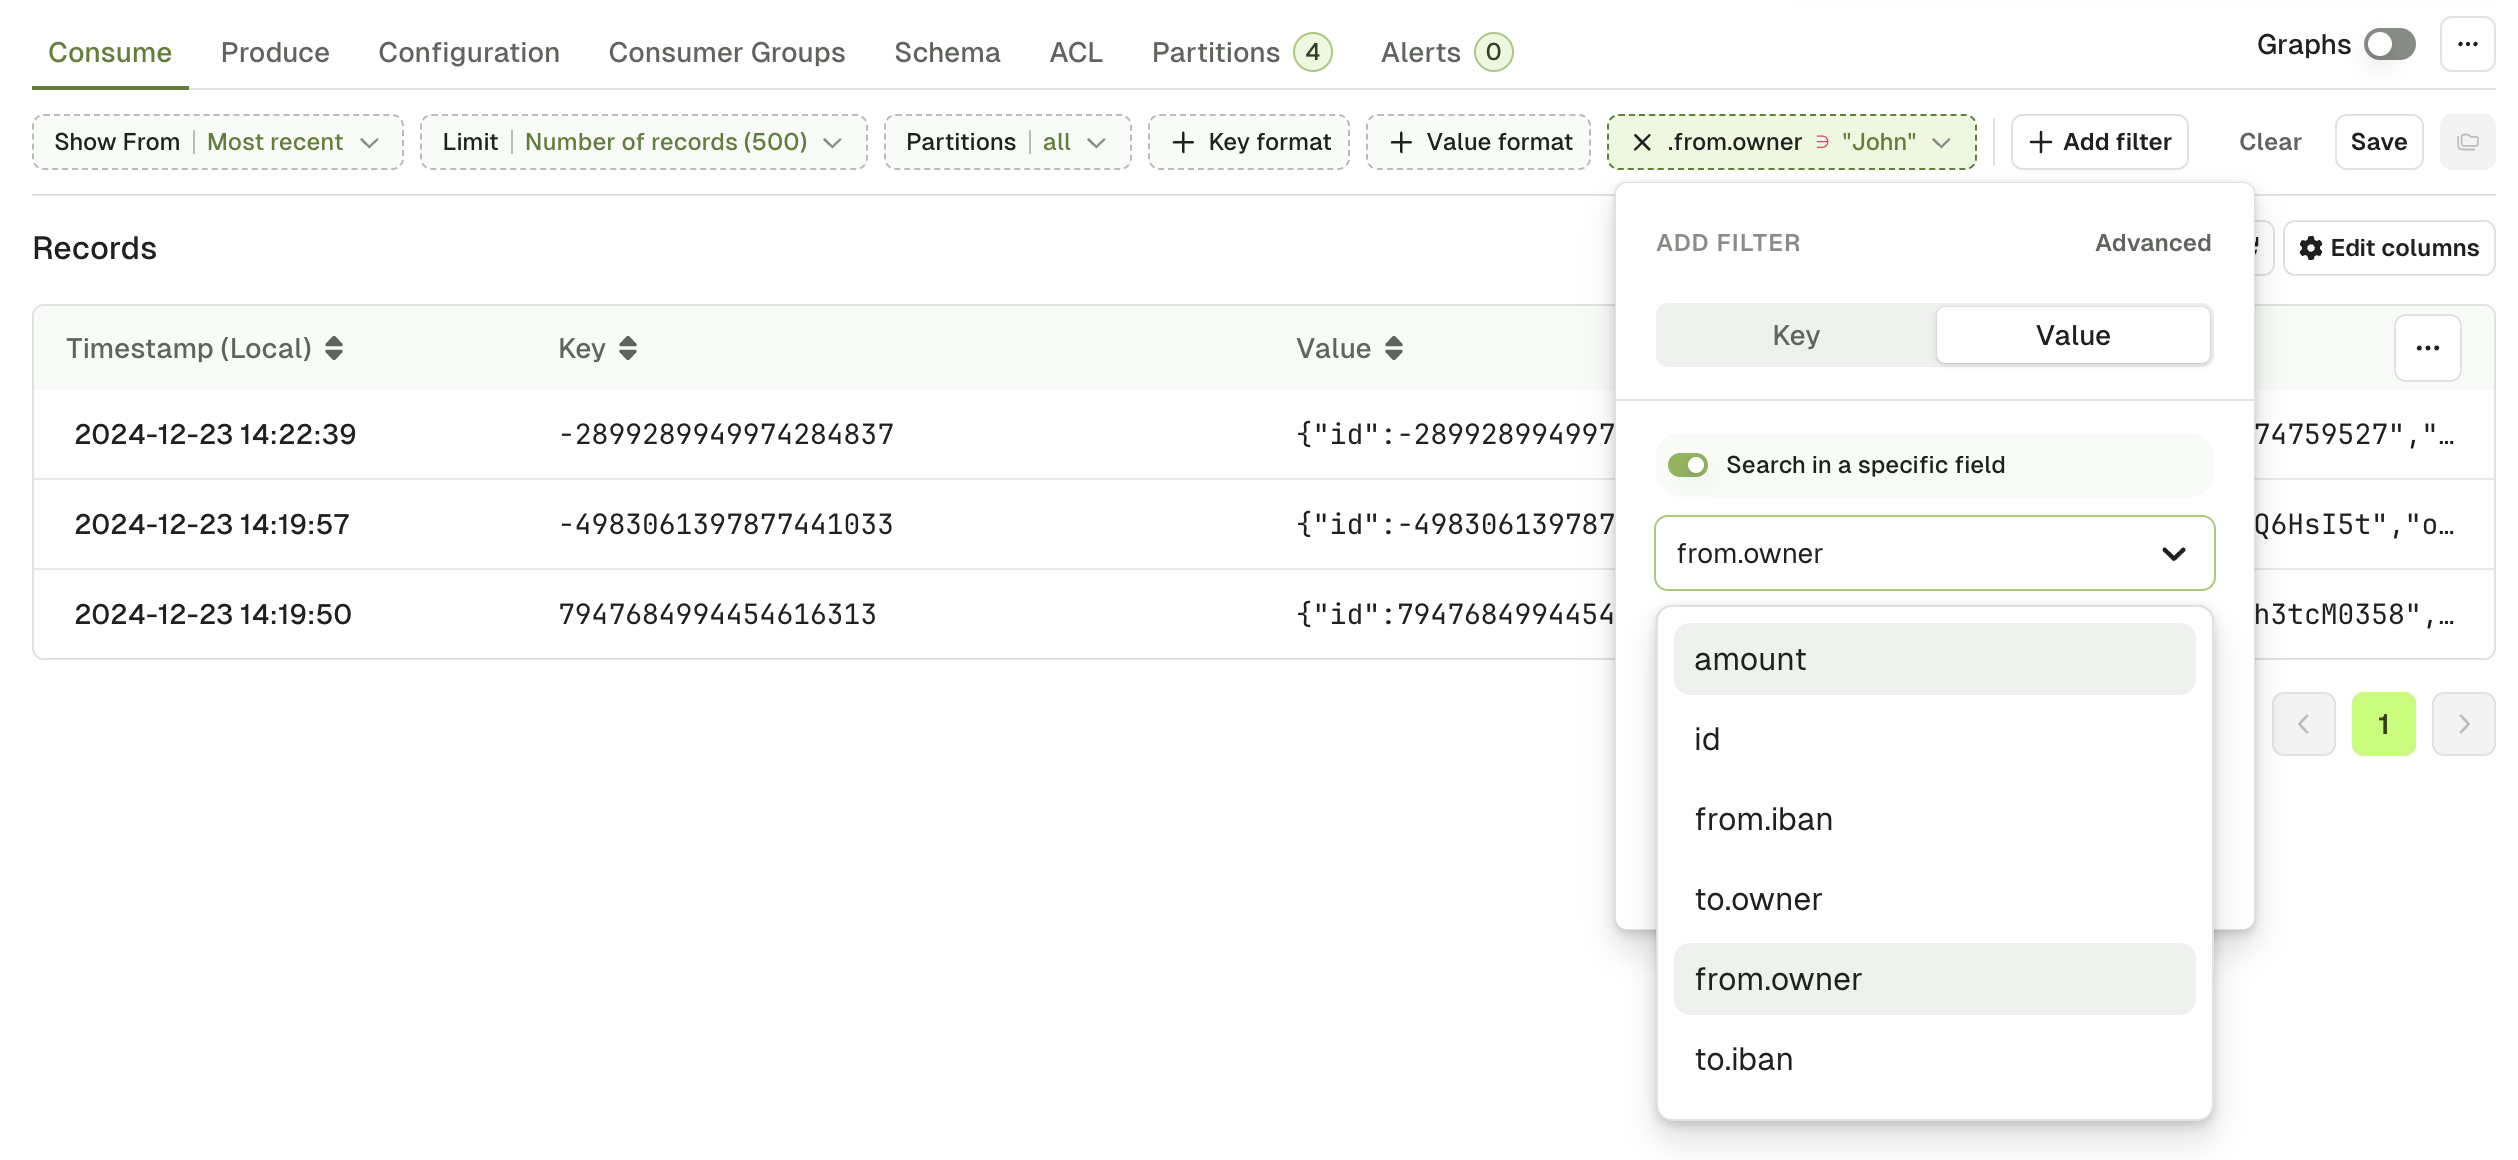Sort records by Key column arrows
The width and height of the screenshot is (2518, 1160).
click(x=628, y=348)
